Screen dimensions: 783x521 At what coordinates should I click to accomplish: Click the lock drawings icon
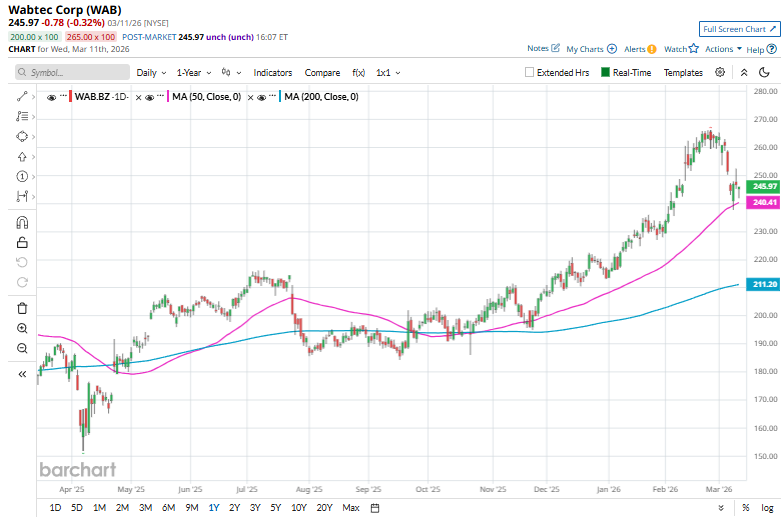[x=22, y=242]
